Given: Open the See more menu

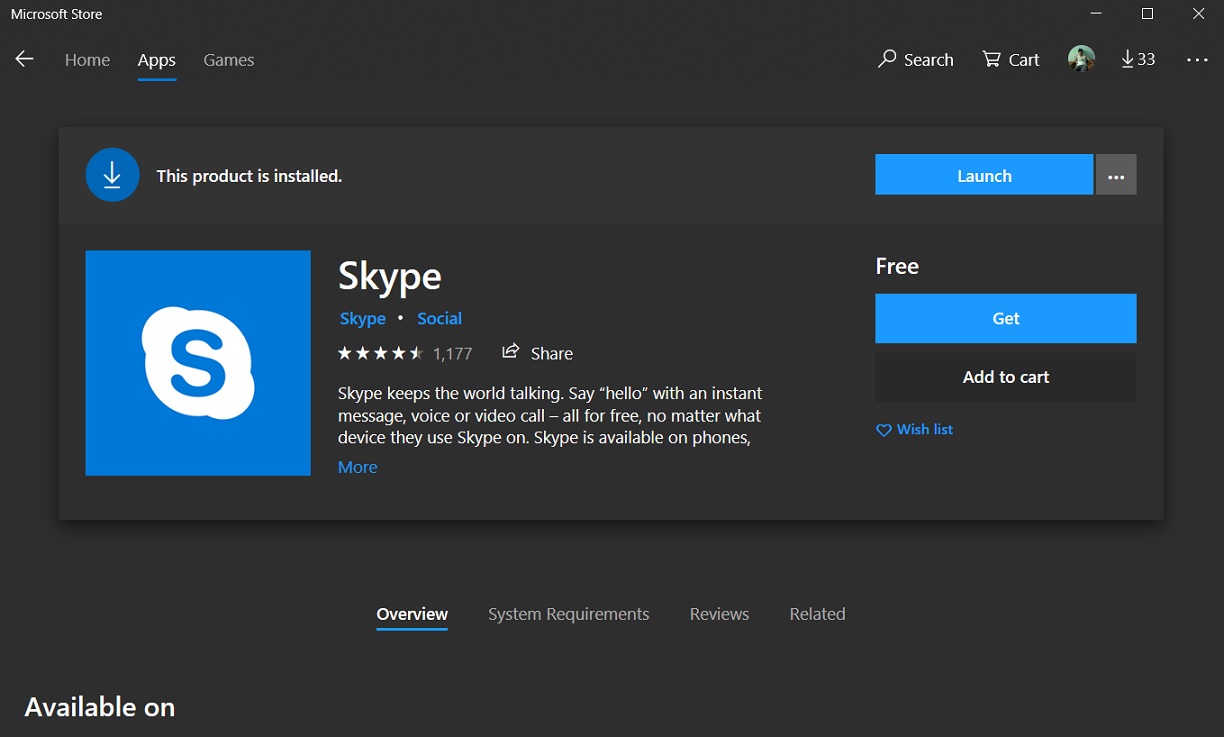Looking at the screenshot, I should [x=1196, y=59].
